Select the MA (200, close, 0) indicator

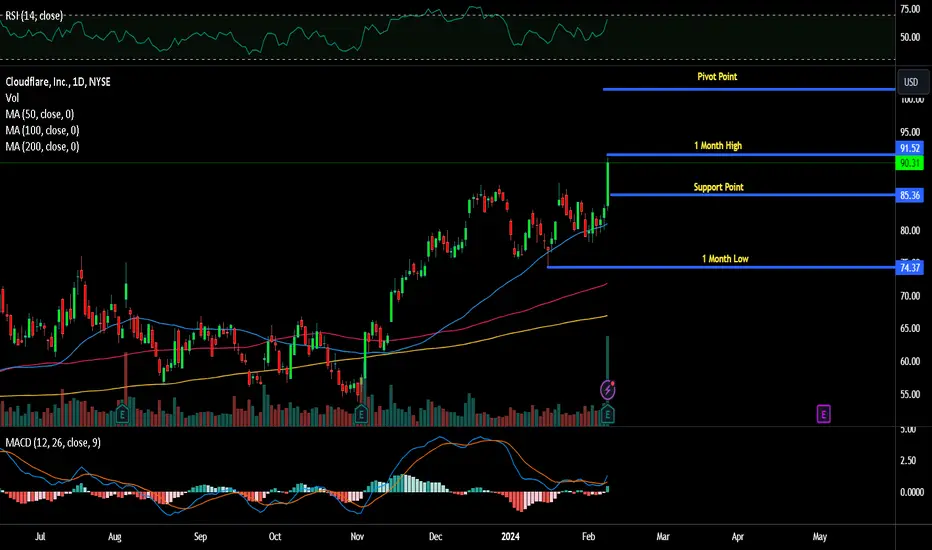42,146
